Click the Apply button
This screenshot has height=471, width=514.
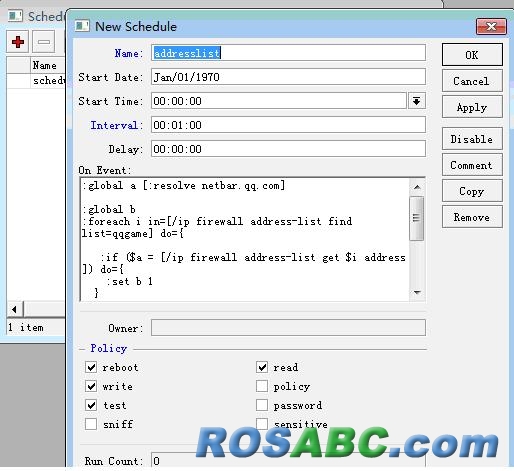point(472,107)
